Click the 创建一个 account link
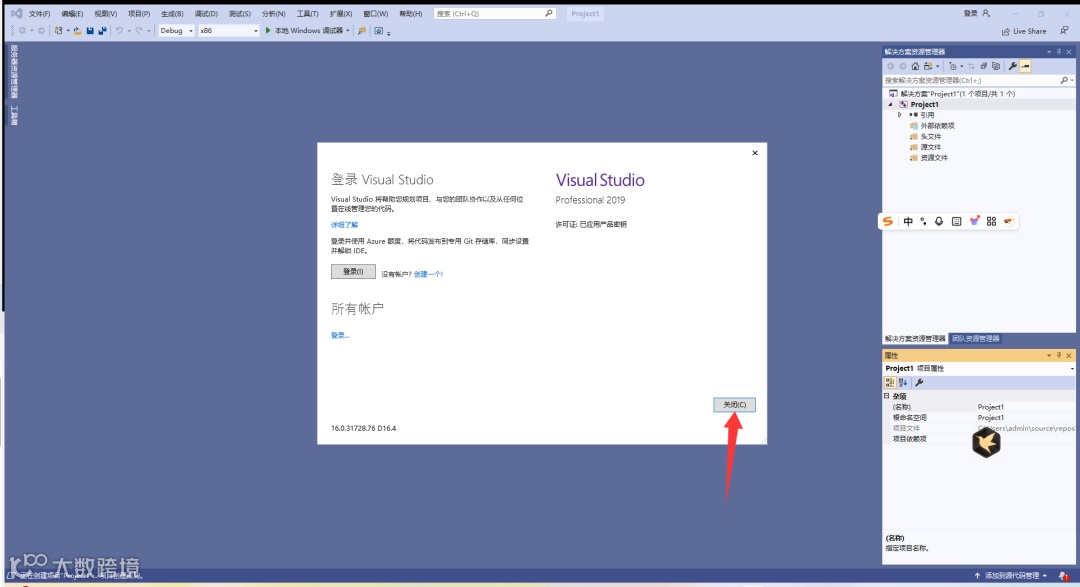 click(428, 274)
